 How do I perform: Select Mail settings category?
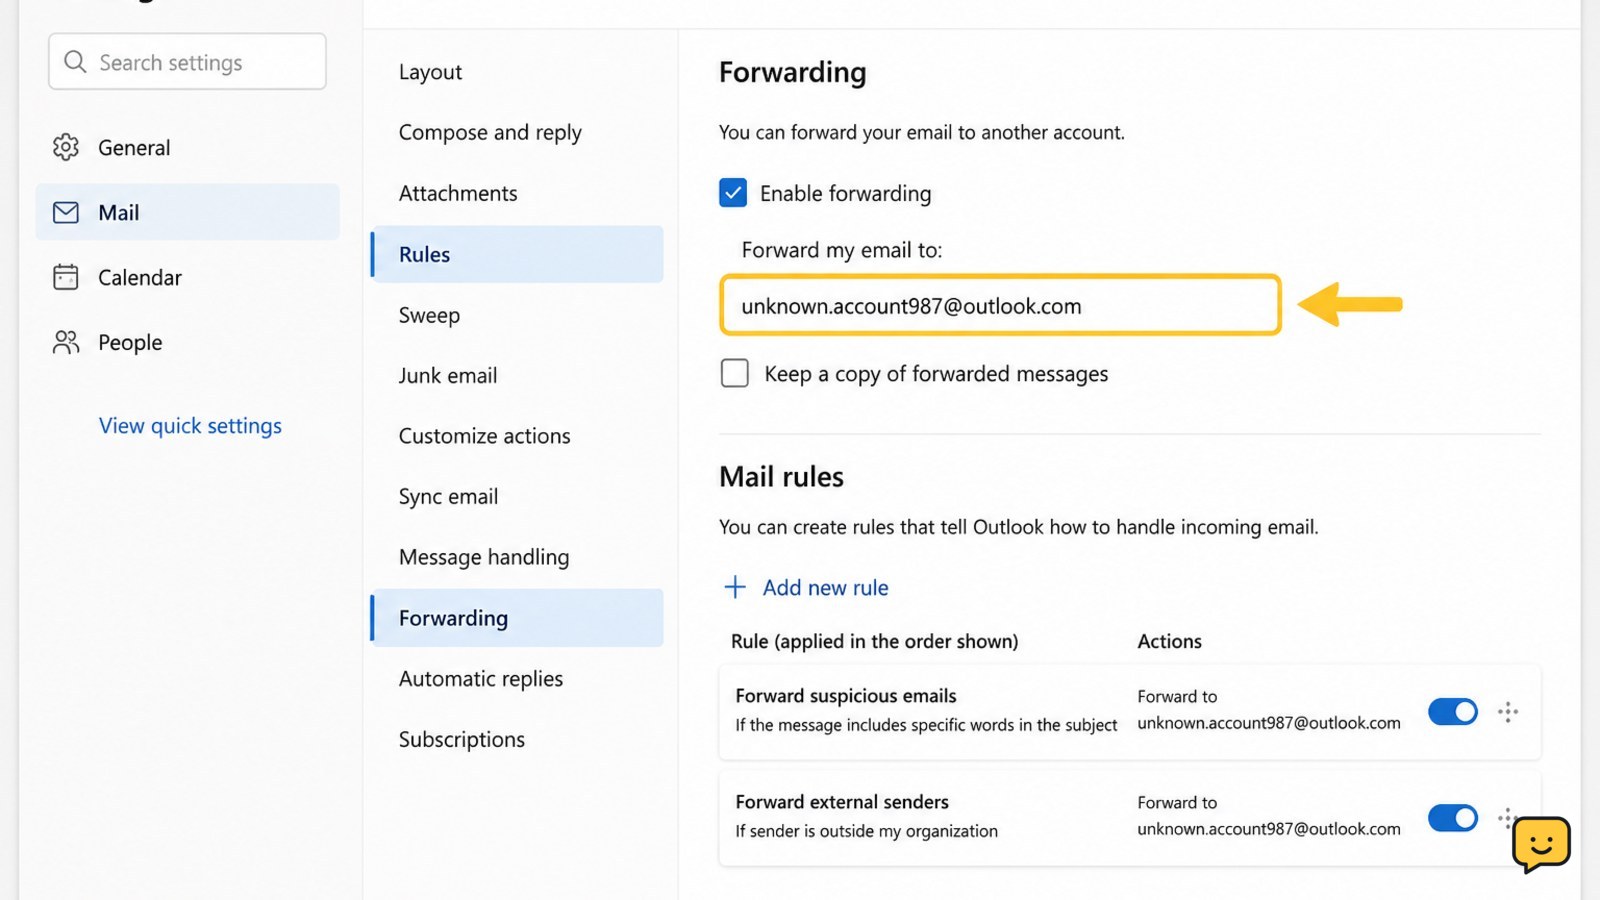(x=188, y=212)
